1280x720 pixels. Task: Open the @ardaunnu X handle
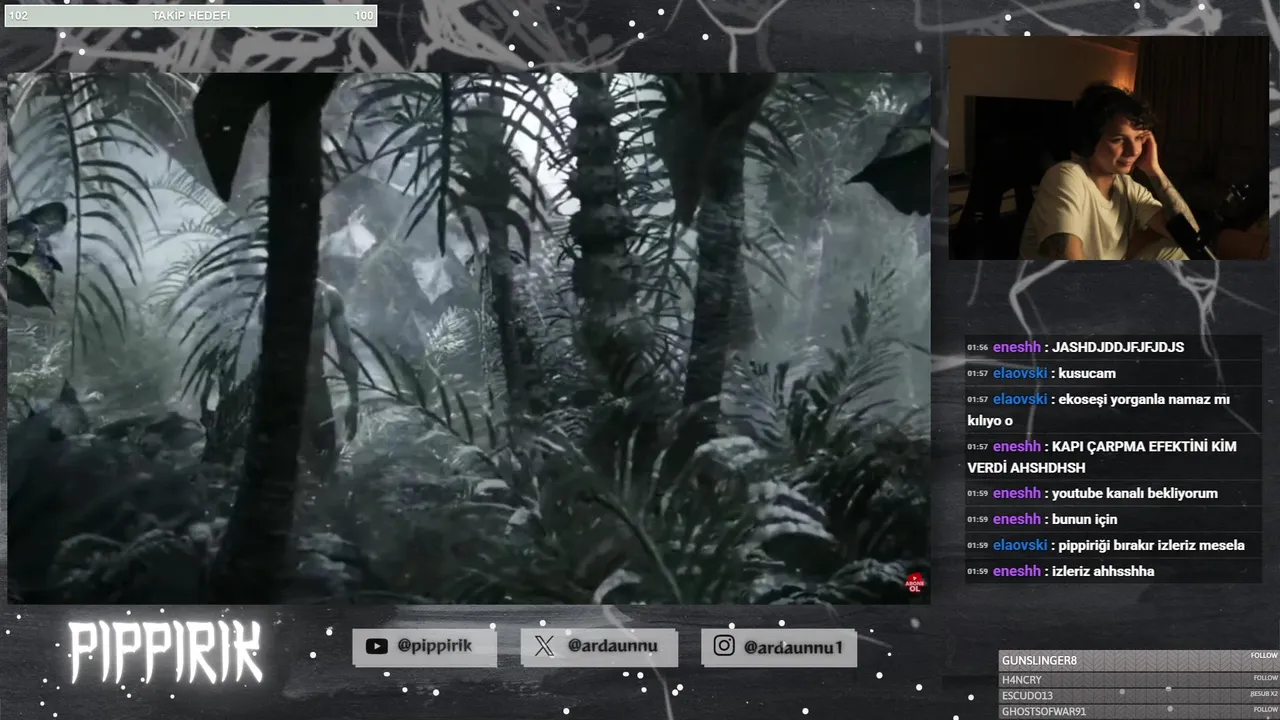[x=612, y=646]
